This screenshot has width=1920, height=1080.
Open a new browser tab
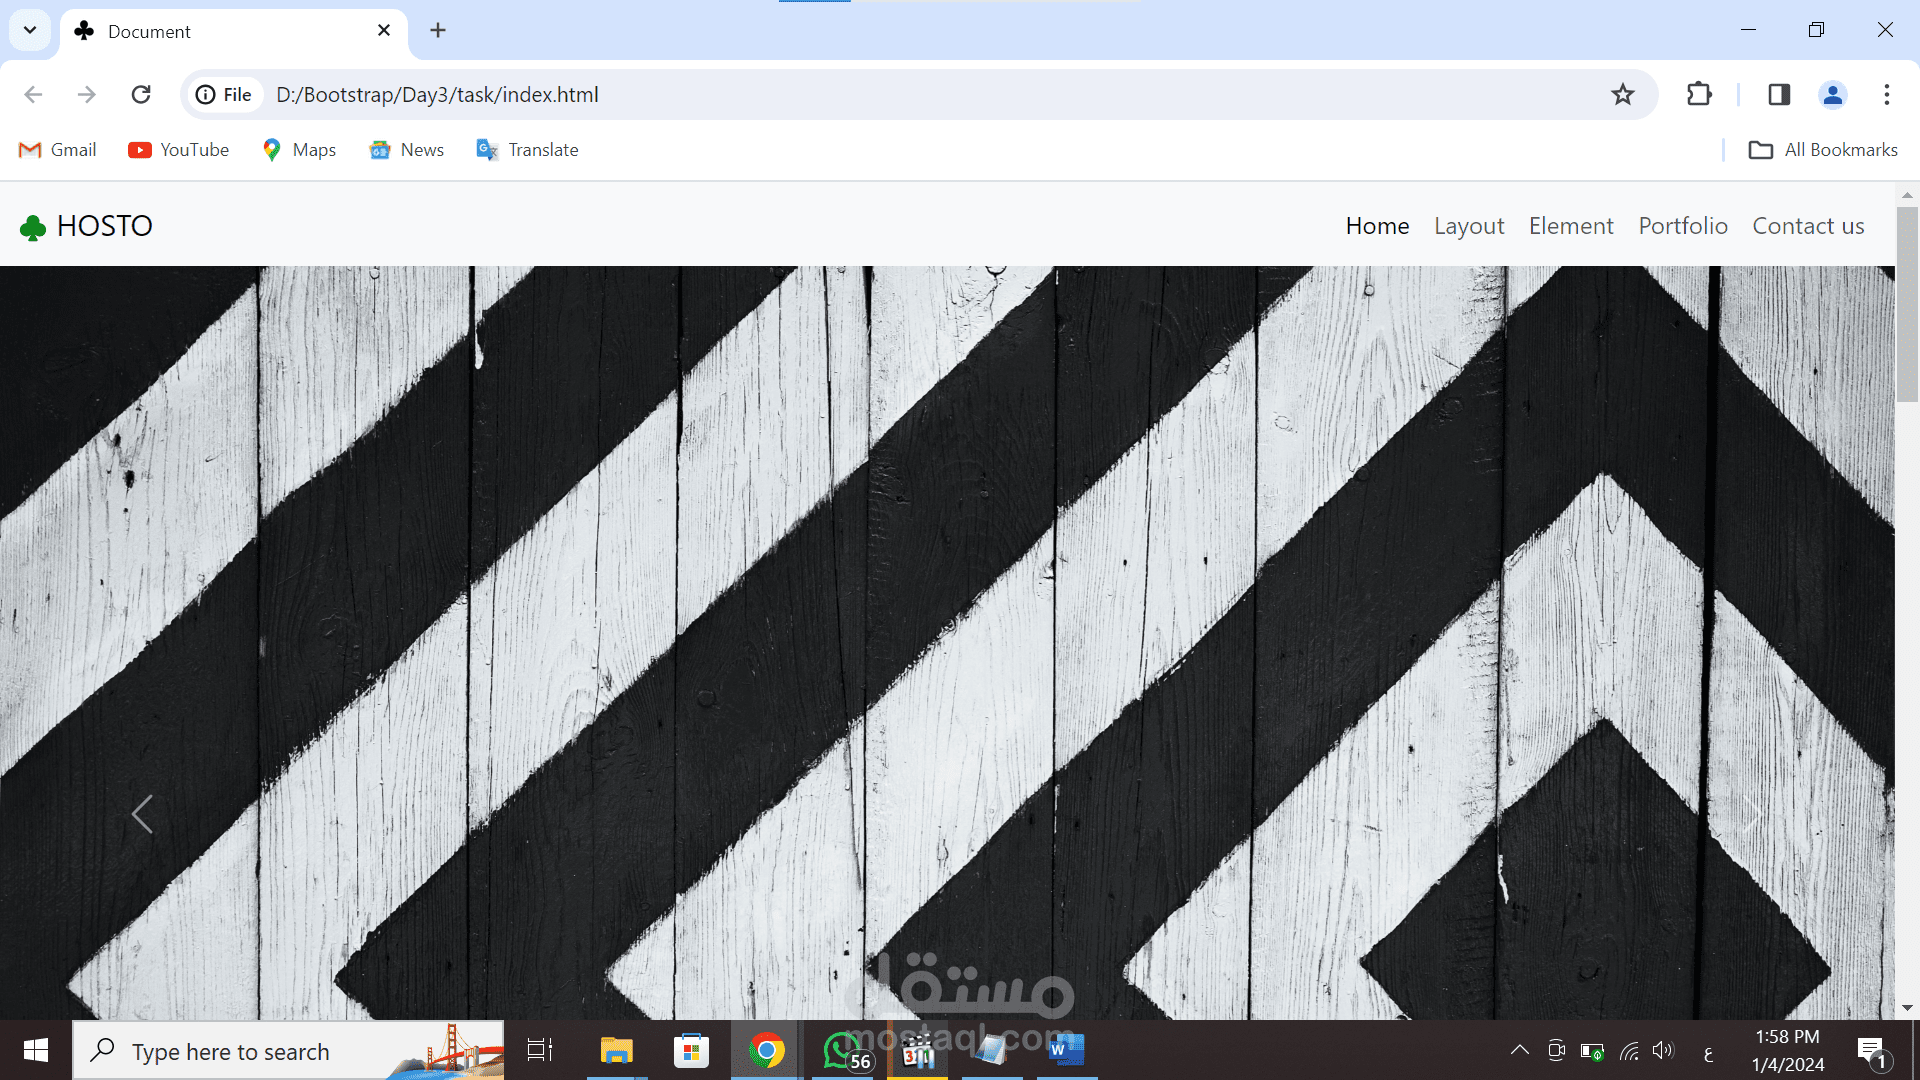pos(438,30)
